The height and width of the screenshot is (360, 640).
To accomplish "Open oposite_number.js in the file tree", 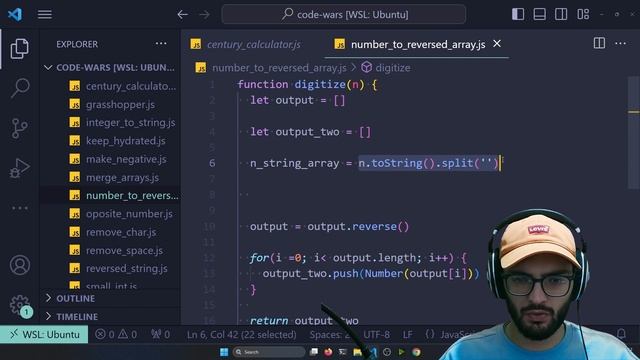I will 110,214.
